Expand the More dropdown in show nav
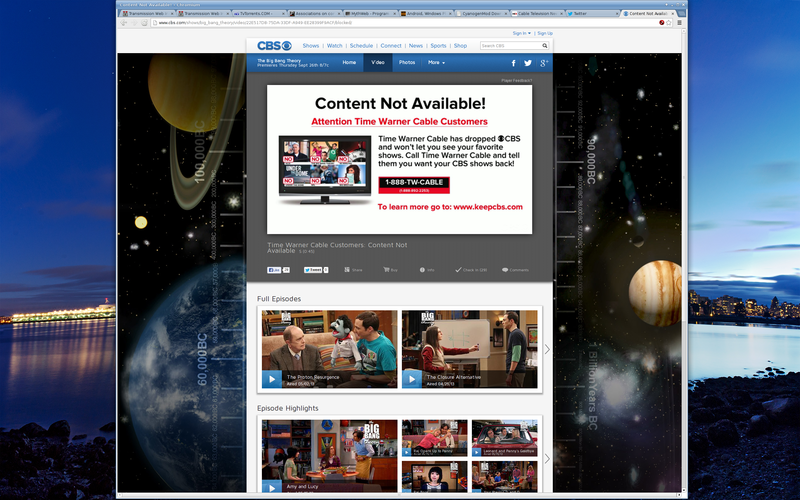The width and height of the screenshot is (800, 500). (x=437, y=63)
